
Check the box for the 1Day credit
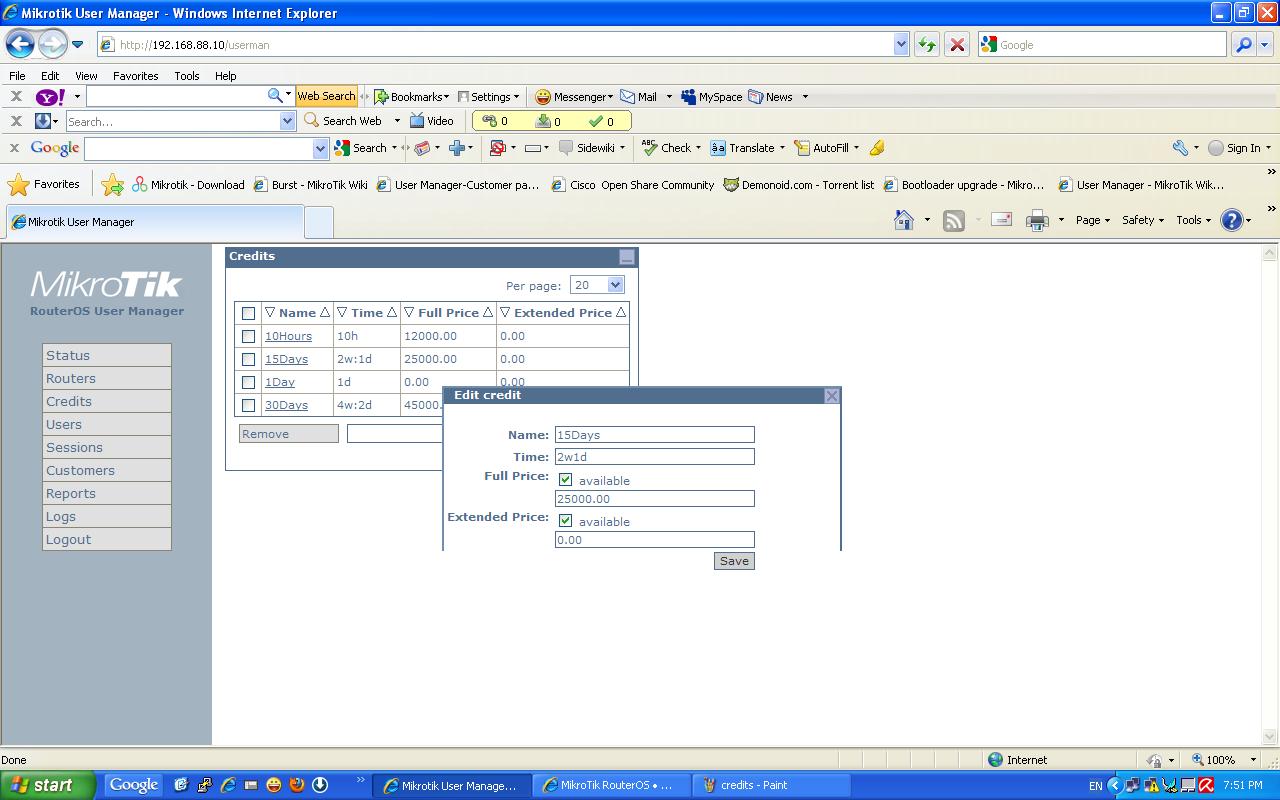pyautogui.click(x=248, y=382)
